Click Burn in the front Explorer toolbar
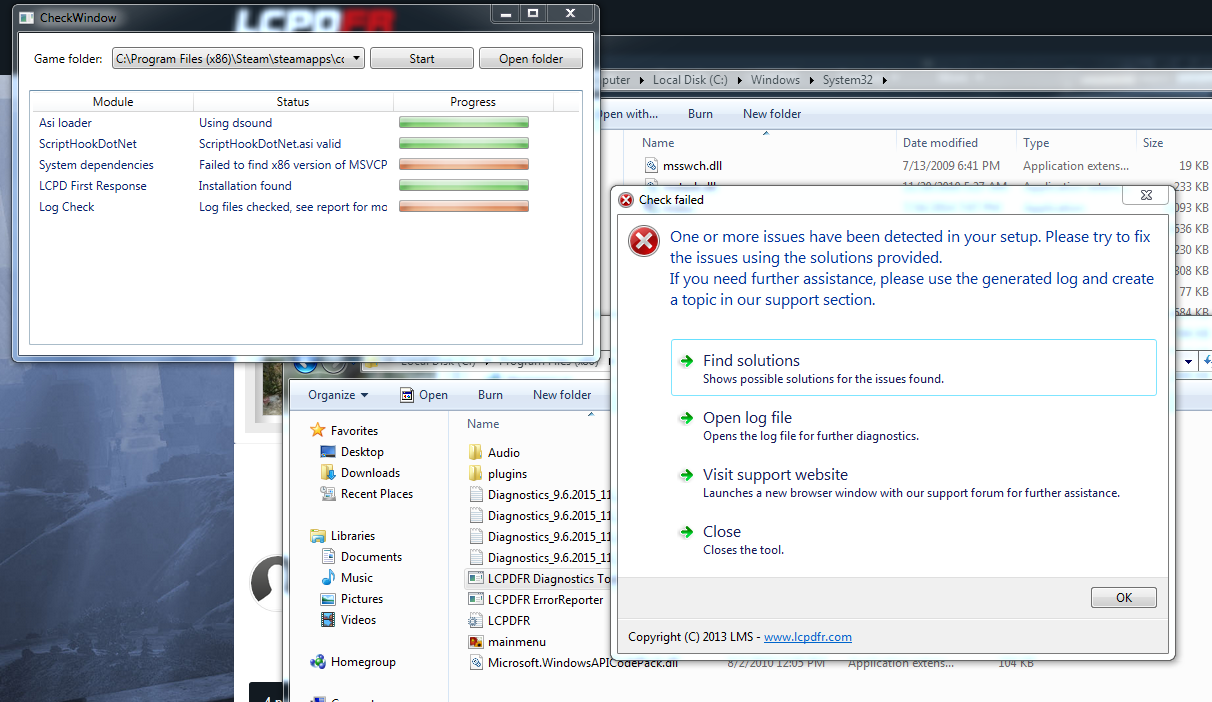1212x702 pixels. [490, 395]
